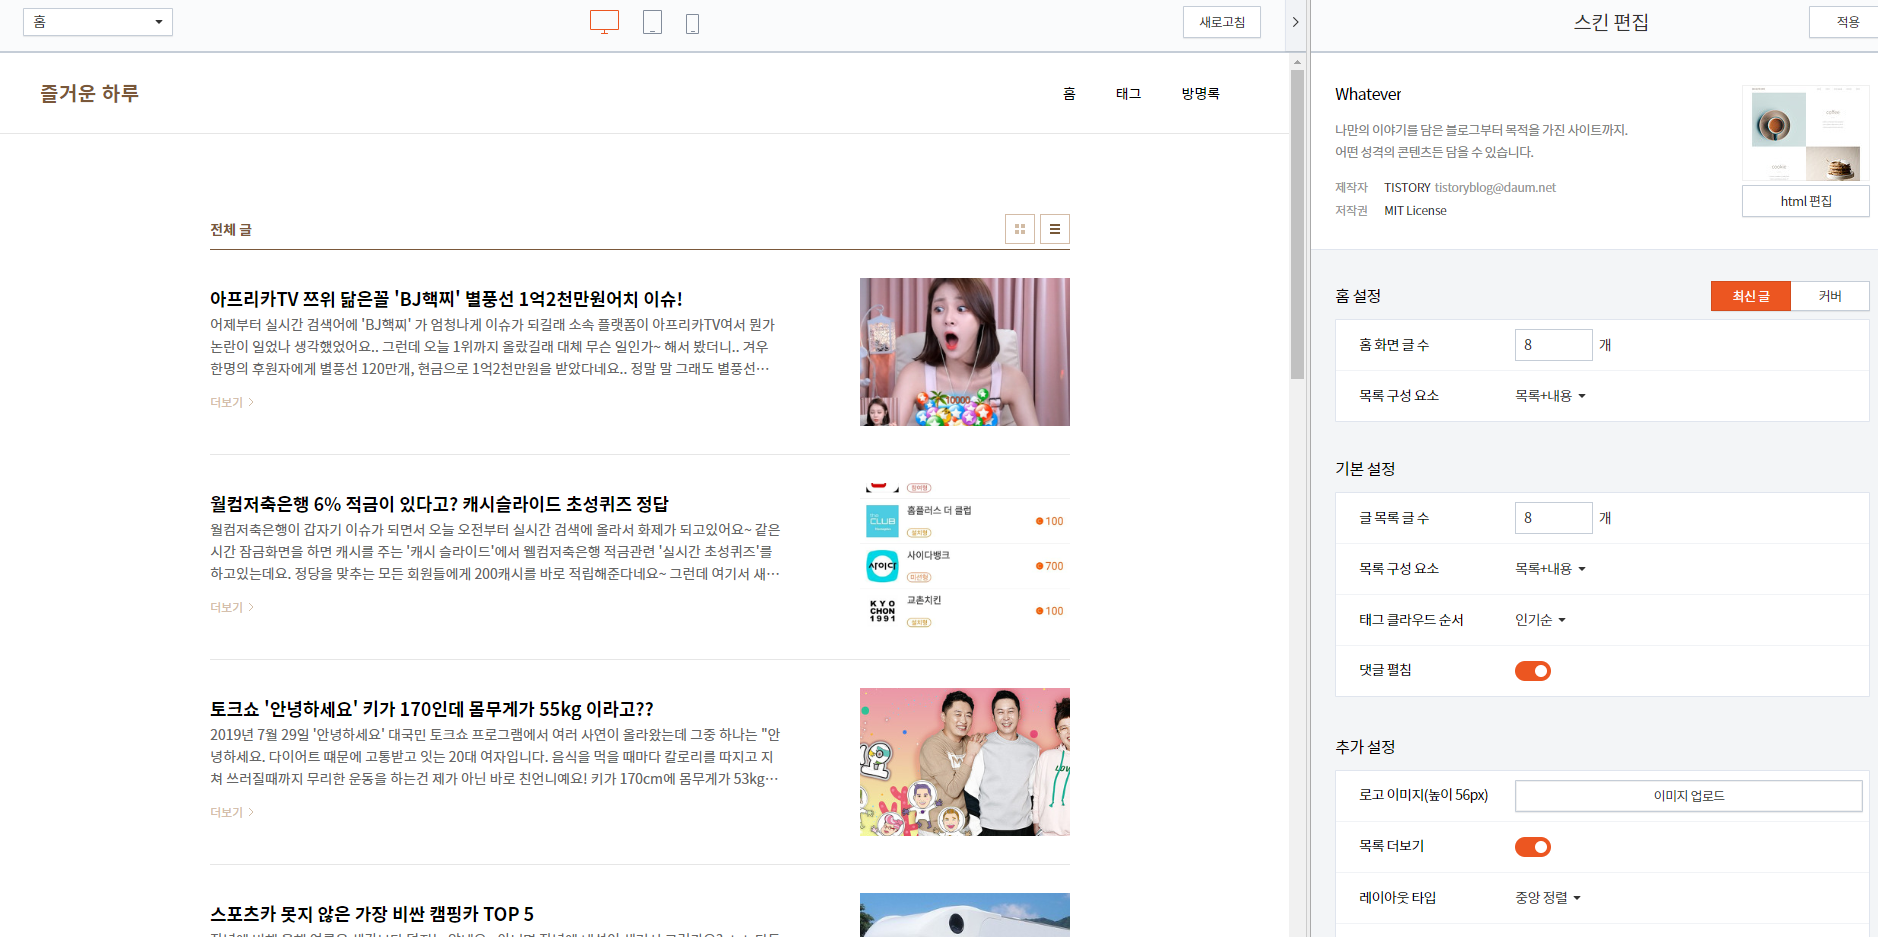
Task: Click 더보기 under the 웰컴저축은행 post
Action: click(232, 607)
